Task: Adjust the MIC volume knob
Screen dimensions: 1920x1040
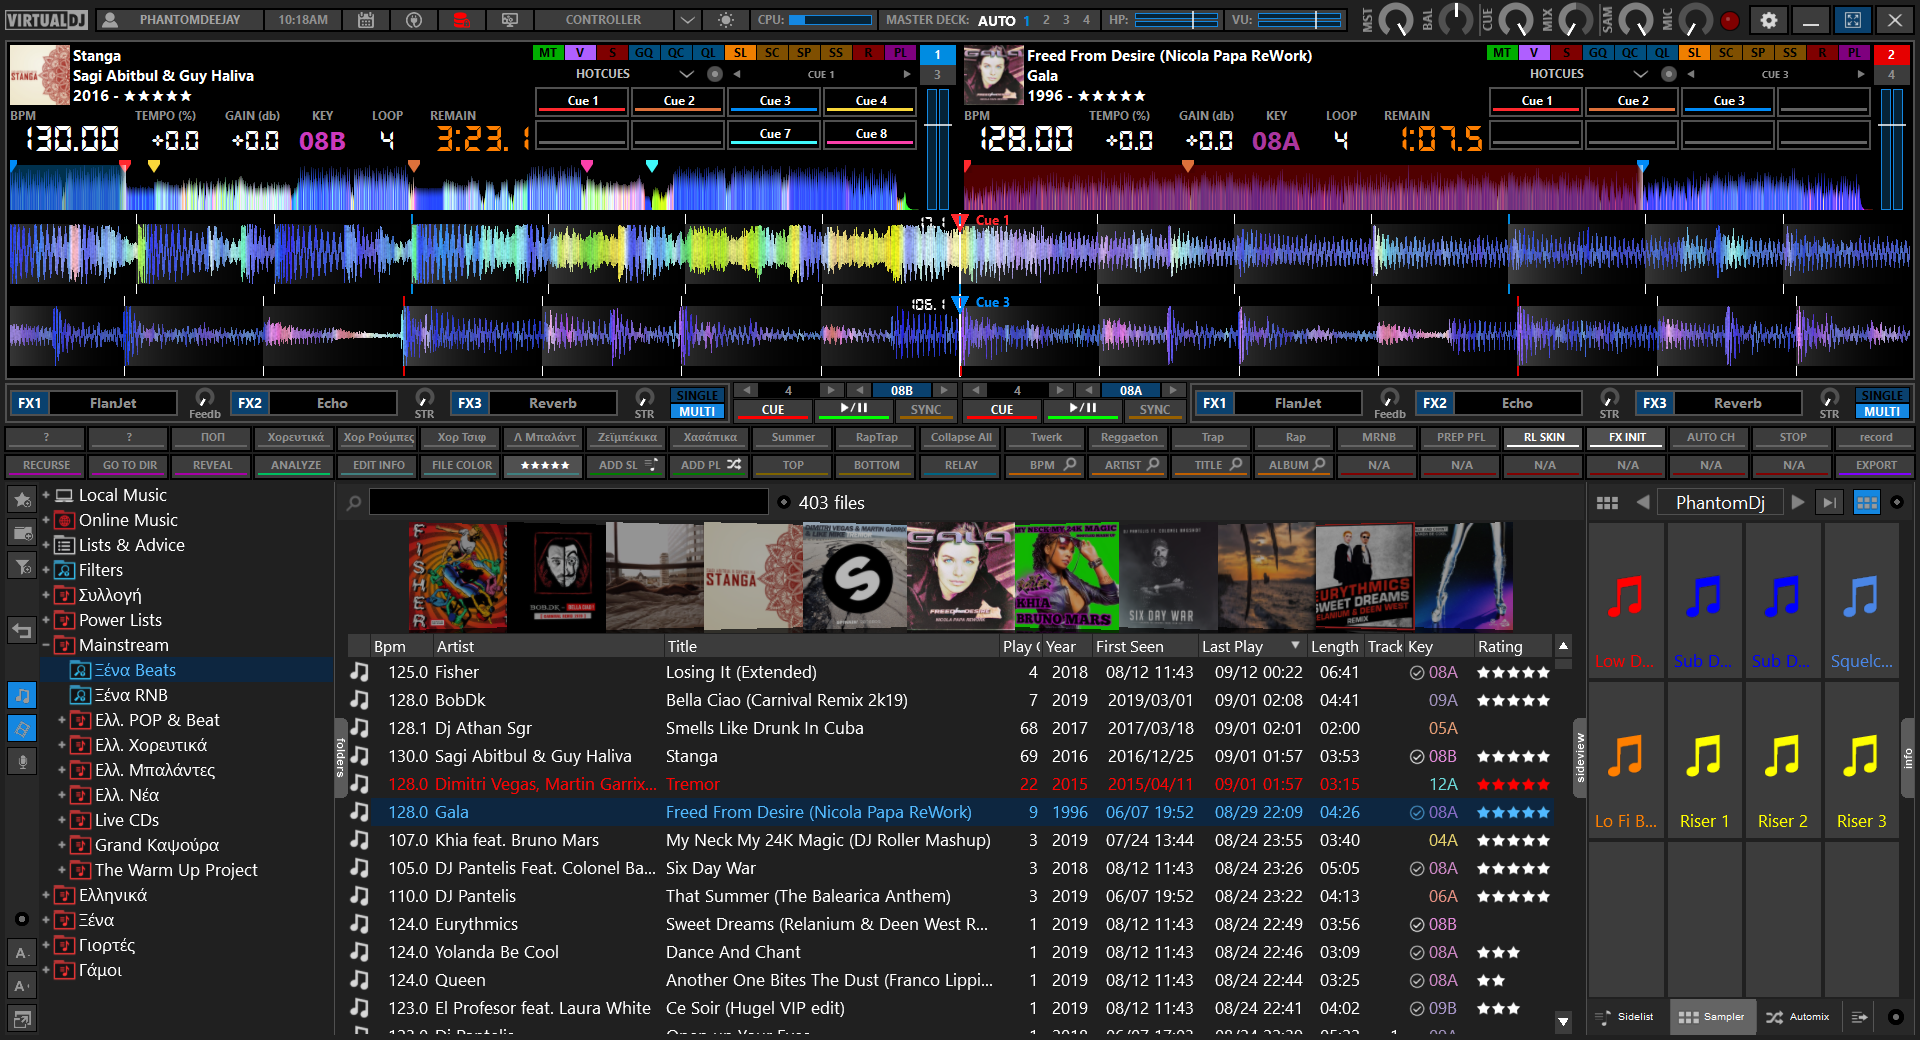Action: coord(1694,19)
